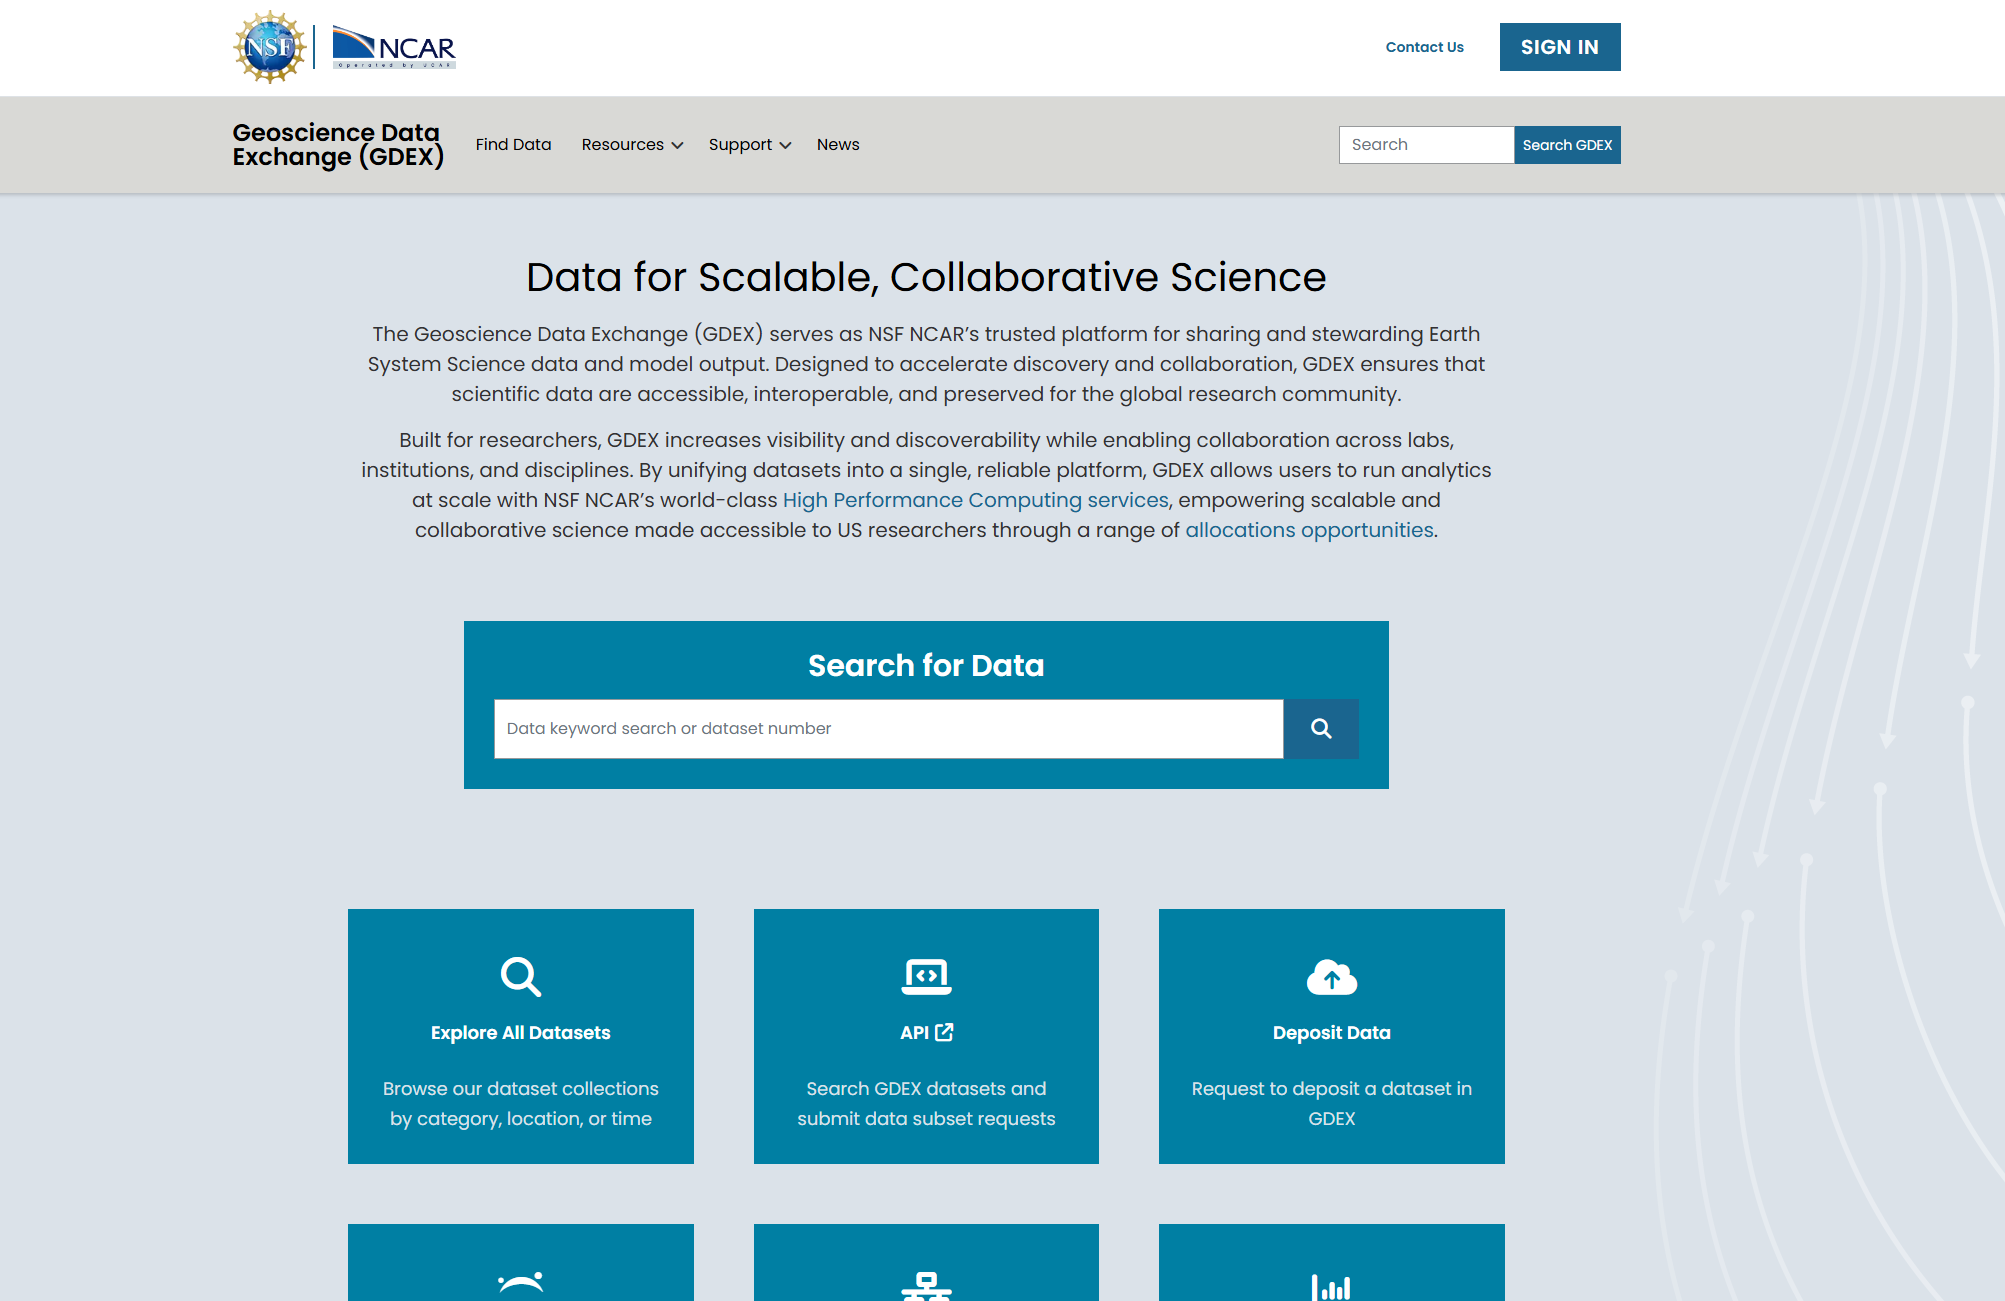Image resolution: width=2005 pixels, height=1301 pixels.
Task: Click the bar chart icon in the bottom right card
Action: pyautogui.click(x=1331, y=1287)
